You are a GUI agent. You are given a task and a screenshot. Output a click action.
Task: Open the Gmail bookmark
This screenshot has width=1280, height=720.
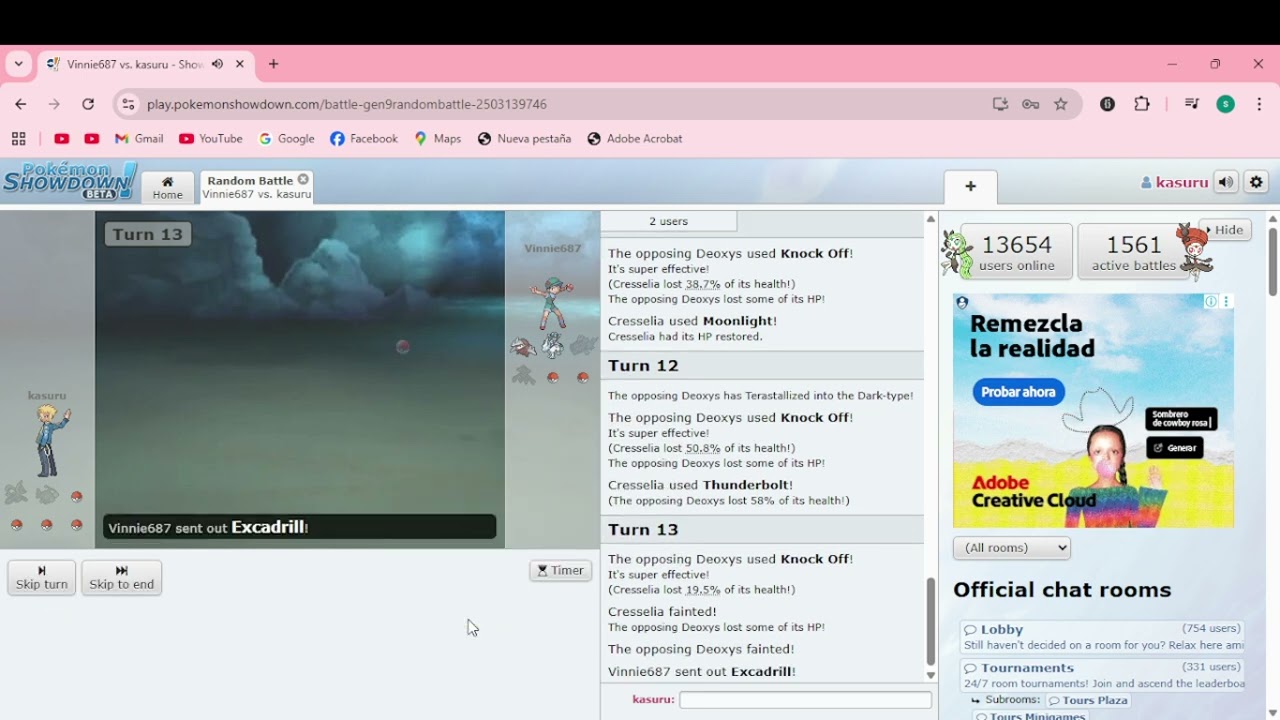tap(139, 139)
